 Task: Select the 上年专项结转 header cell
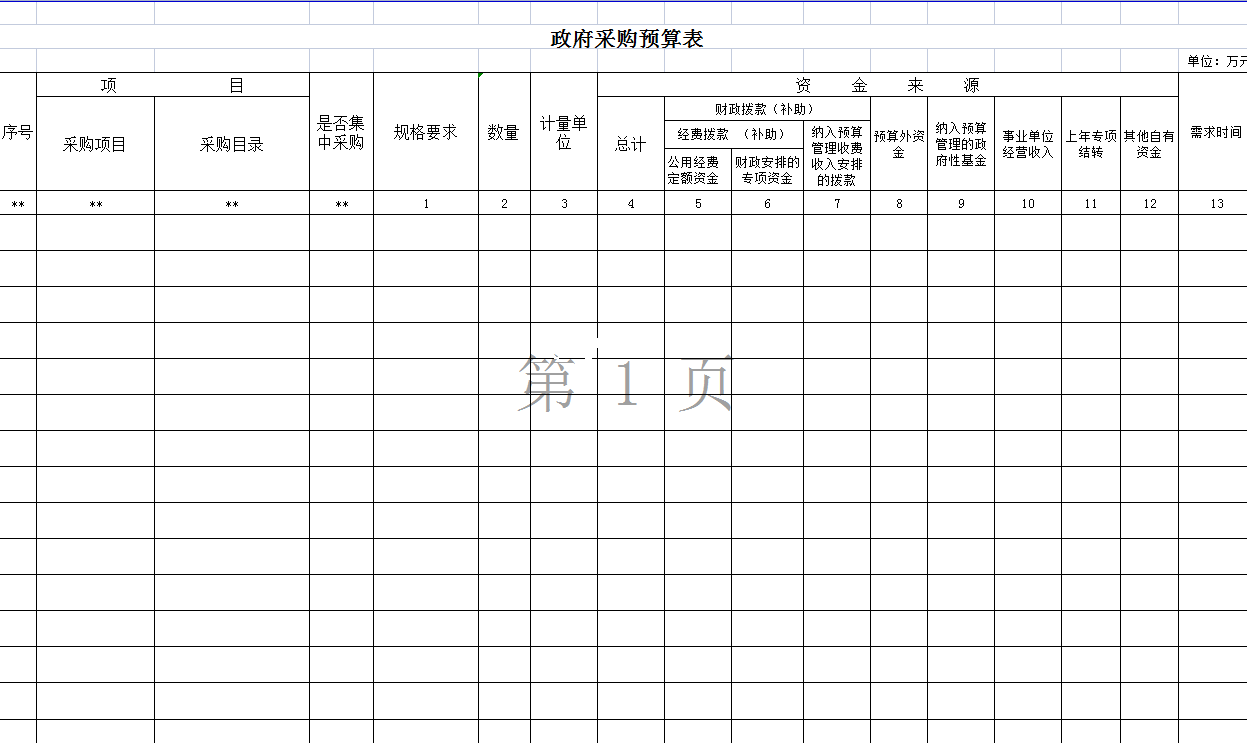(1090, 144)
